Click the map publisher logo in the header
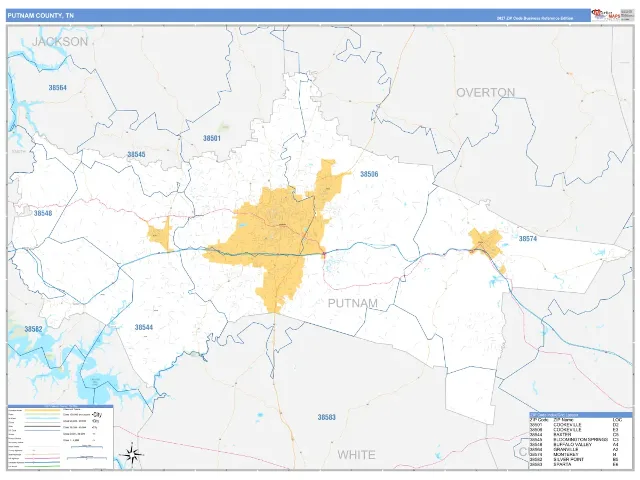The height and width of the screenshot is (480, 640). (606, 14)
